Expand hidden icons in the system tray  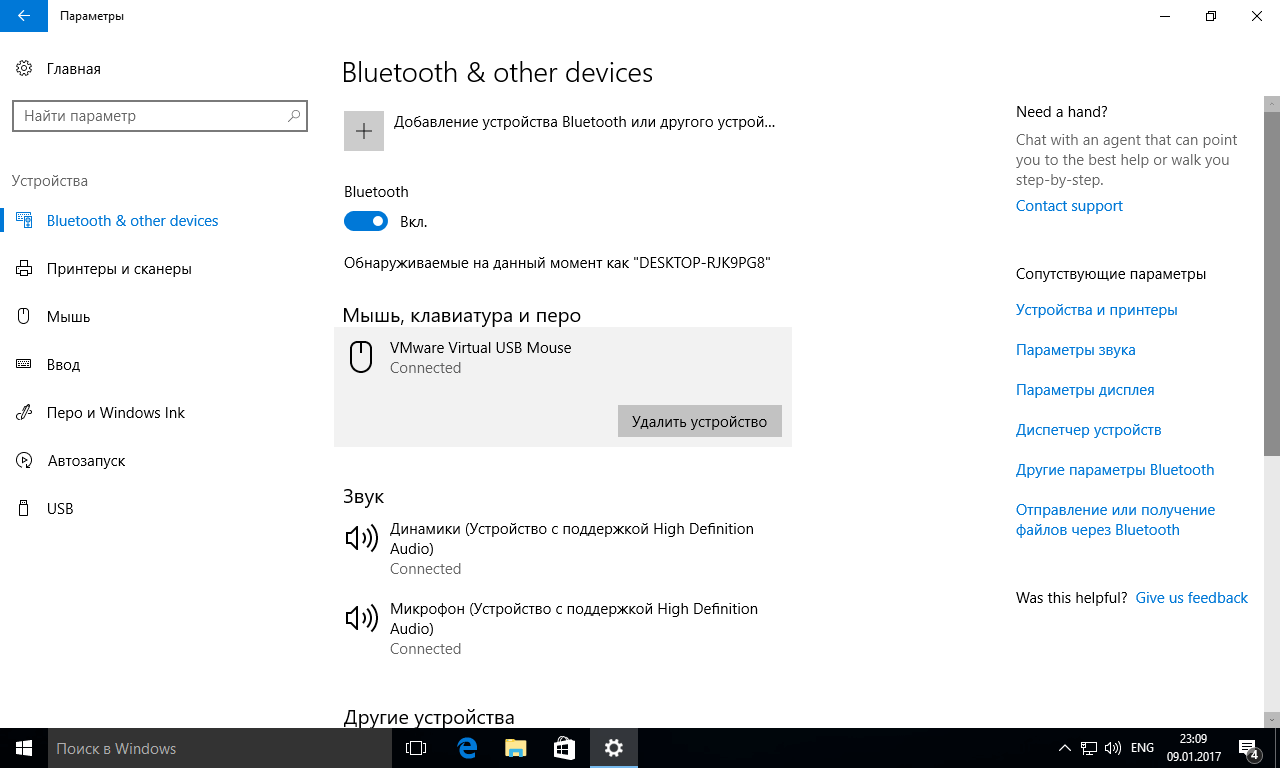pos(1063,747)
